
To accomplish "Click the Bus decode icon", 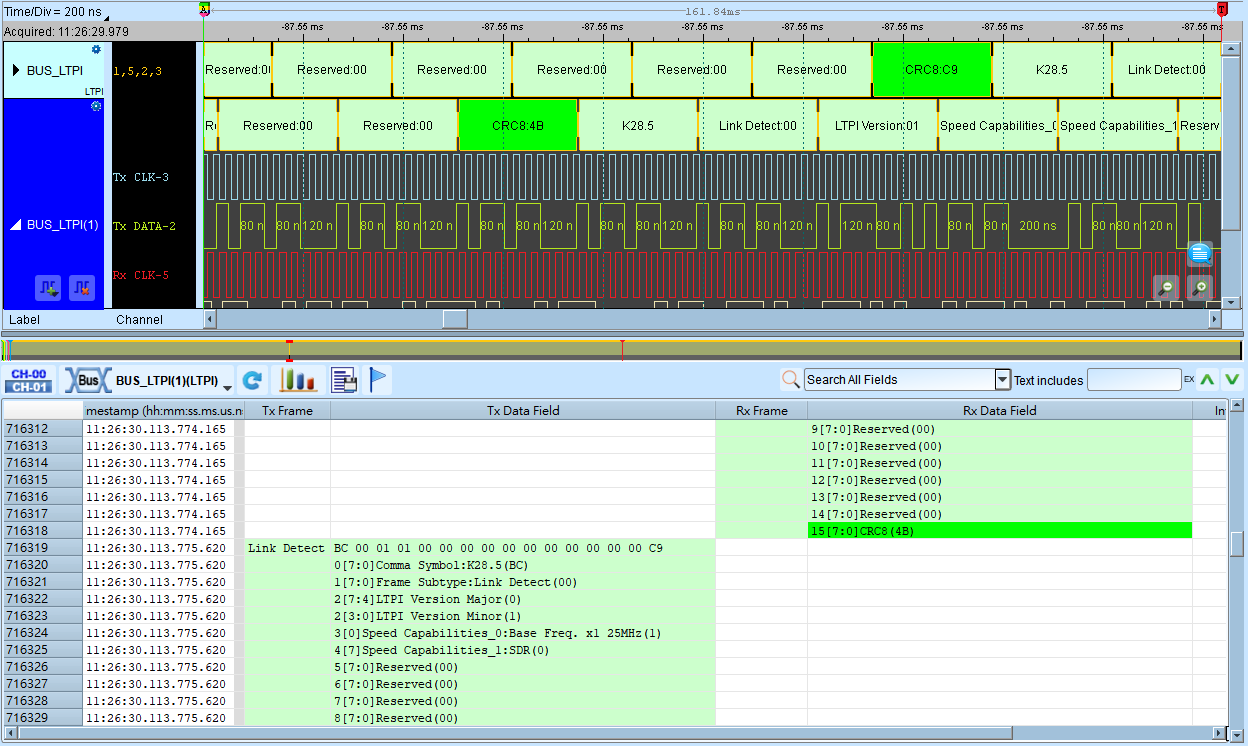I will pos(87,380).
